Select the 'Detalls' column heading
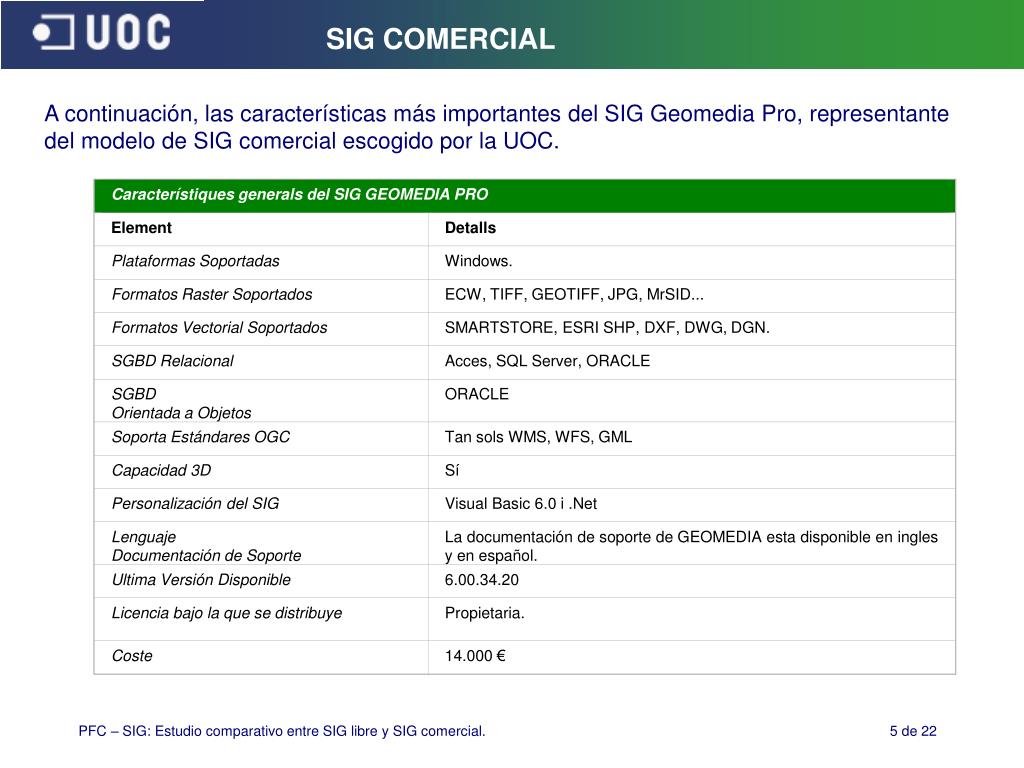 pos(470,228)
